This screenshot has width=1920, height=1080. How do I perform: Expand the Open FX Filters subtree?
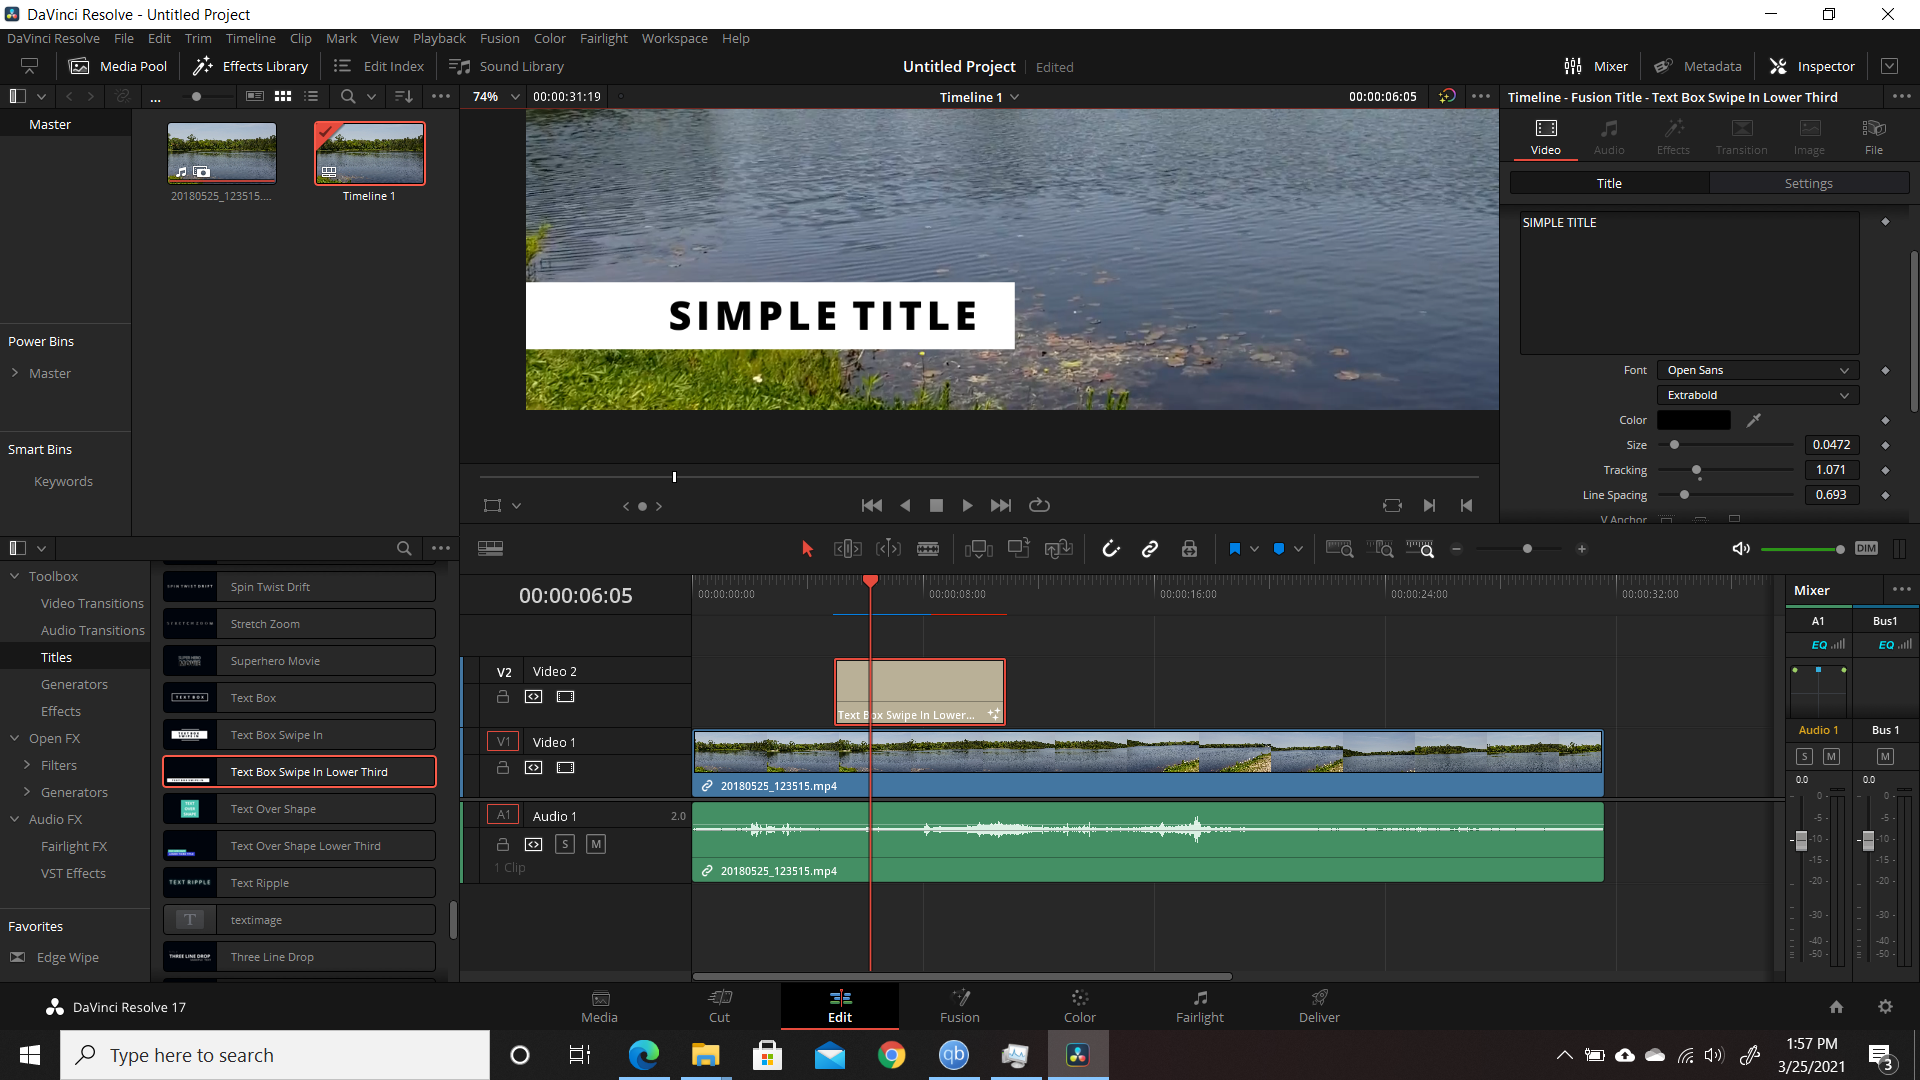(27, 765)
